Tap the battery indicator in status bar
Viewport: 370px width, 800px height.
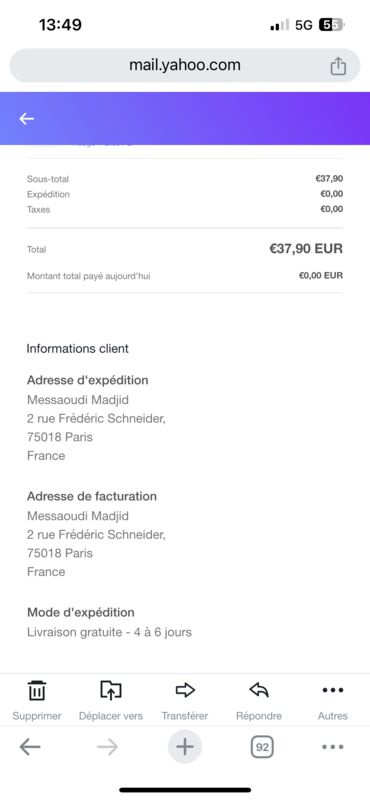coord(332,25)
